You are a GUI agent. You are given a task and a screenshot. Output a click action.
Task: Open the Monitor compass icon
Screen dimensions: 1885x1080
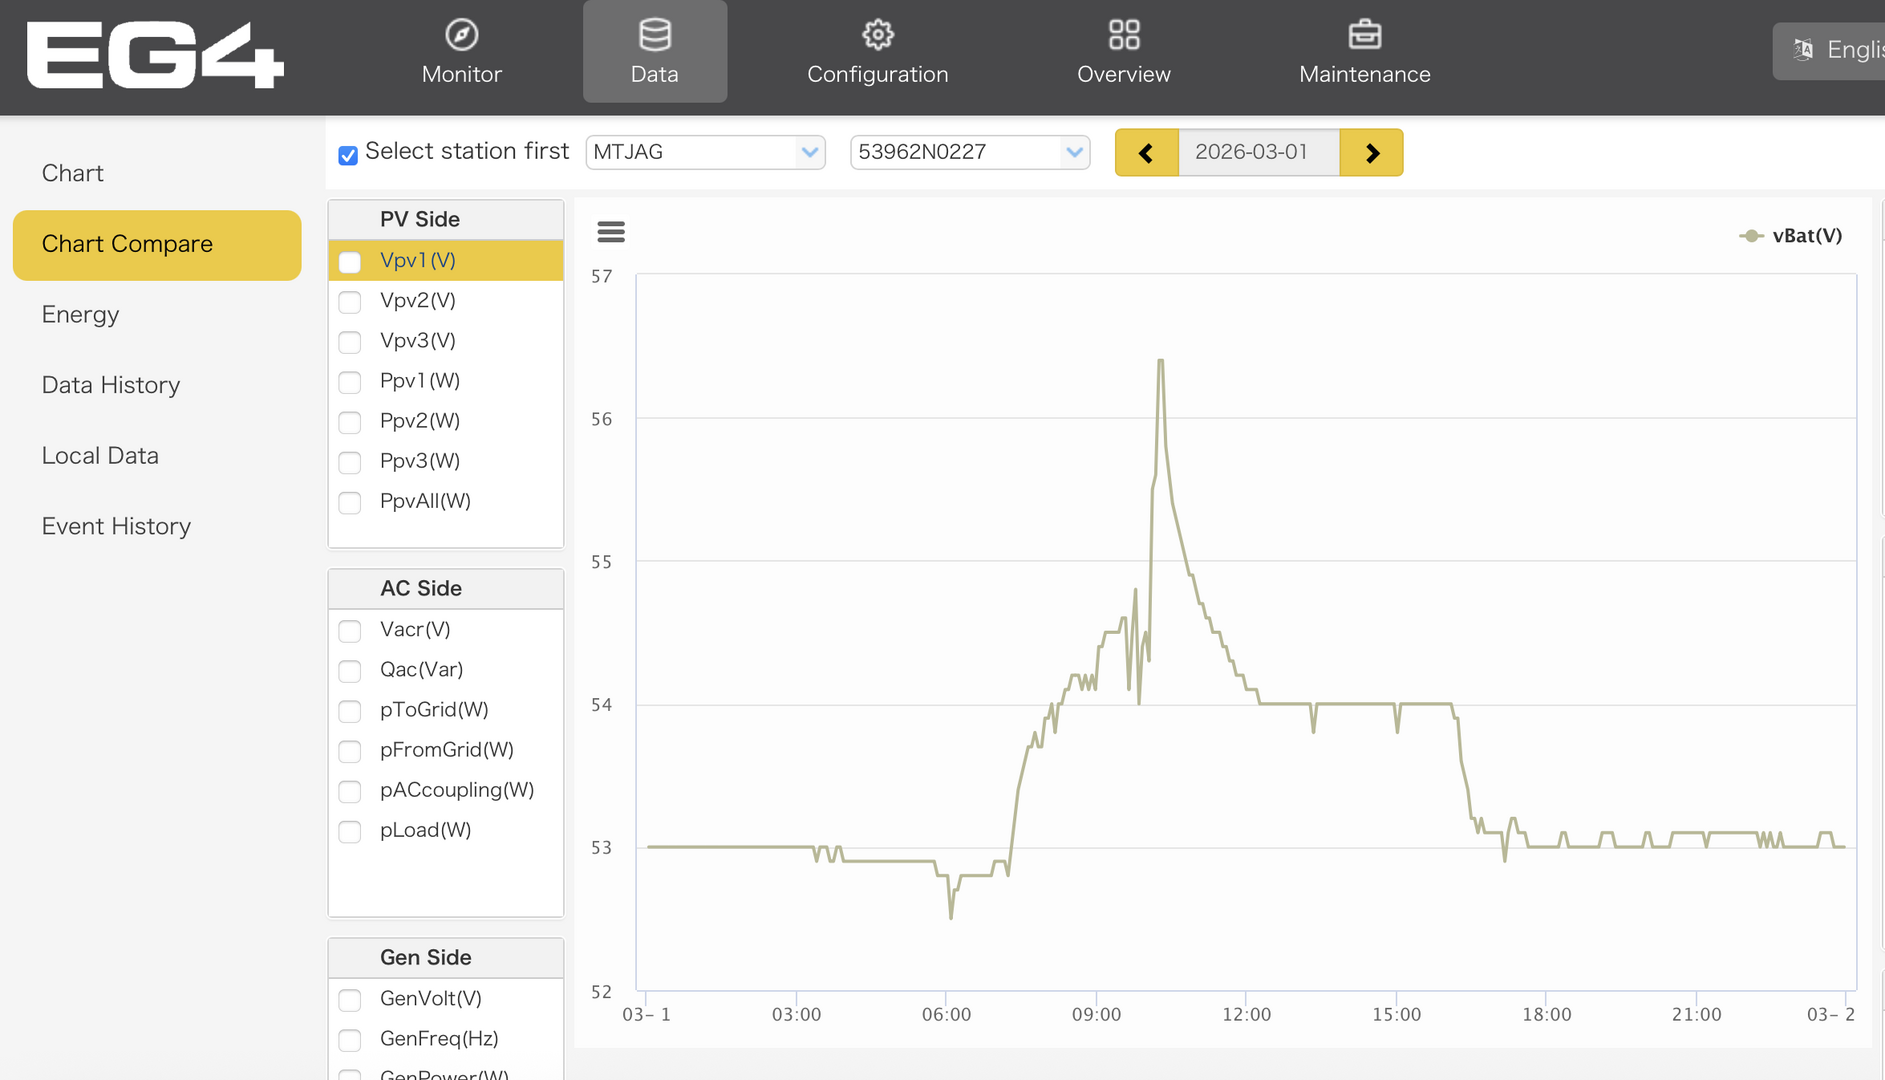(461, 35)
